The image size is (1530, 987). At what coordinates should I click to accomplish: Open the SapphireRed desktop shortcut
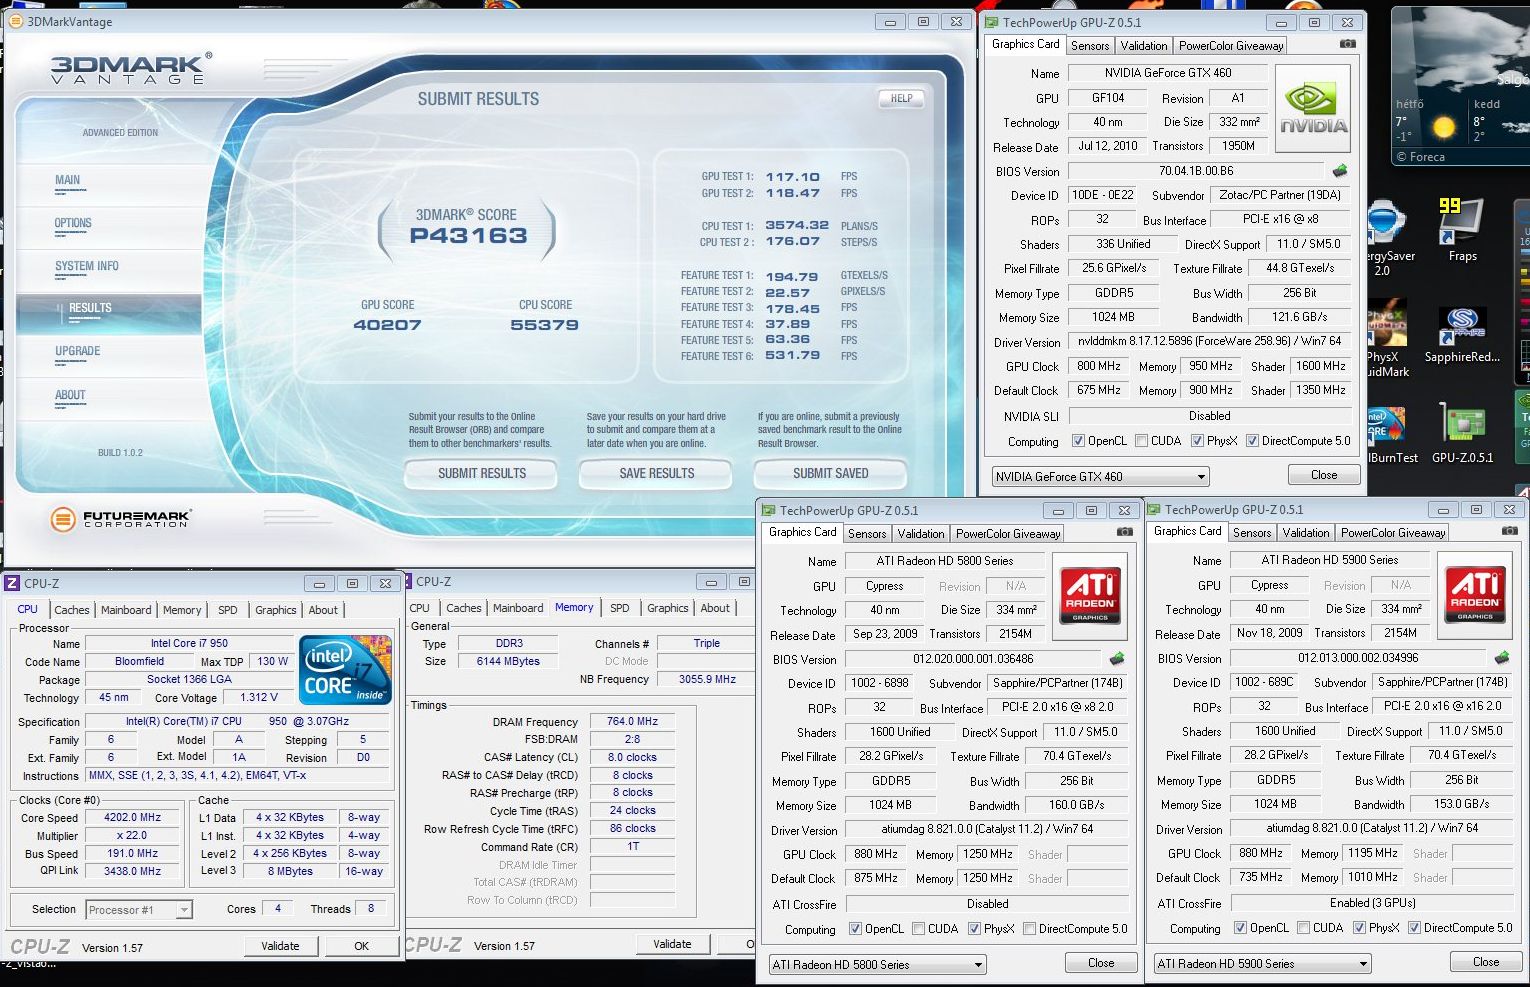[x=1462, y=335]
